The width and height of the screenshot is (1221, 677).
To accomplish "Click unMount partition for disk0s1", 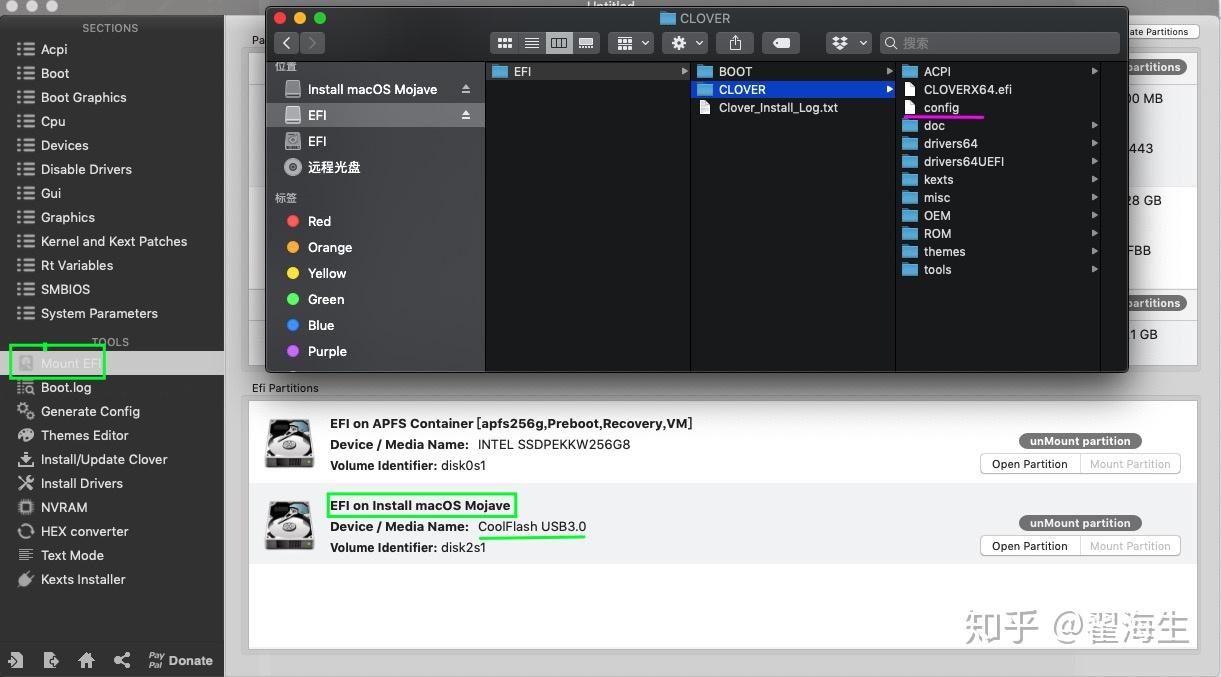I will [x=1080, y=441].
